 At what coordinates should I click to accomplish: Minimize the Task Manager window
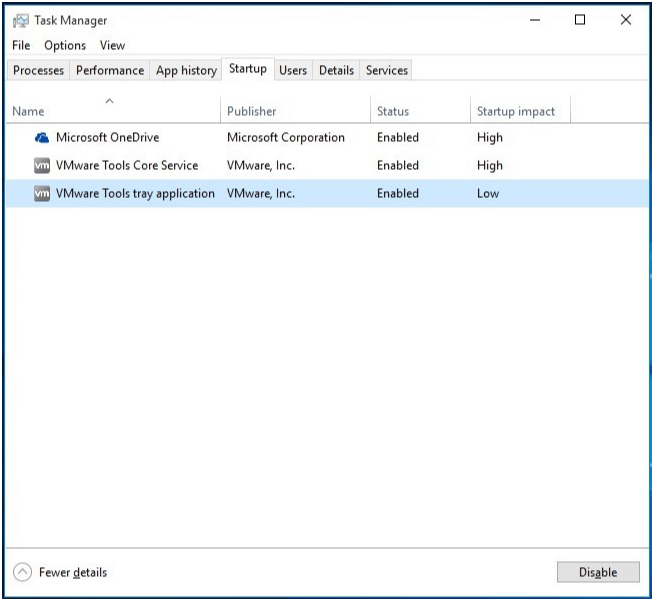(x=535, y=20)
